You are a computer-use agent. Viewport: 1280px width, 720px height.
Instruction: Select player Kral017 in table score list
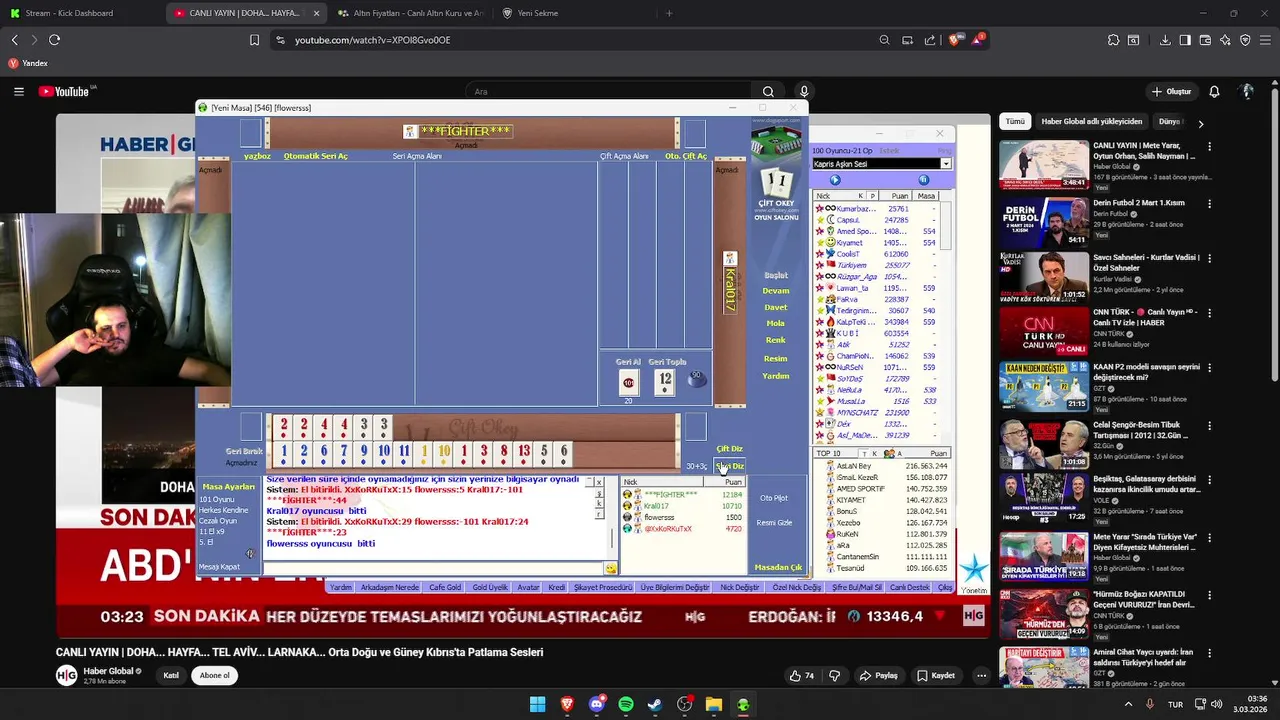point(682,506)
